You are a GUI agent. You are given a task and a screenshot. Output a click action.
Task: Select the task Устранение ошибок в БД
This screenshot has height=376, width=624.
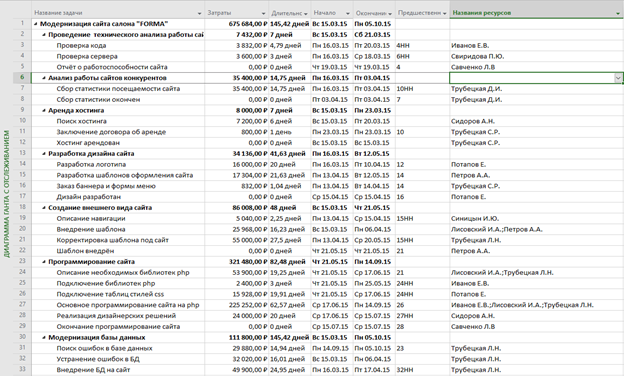coord(98,359)
